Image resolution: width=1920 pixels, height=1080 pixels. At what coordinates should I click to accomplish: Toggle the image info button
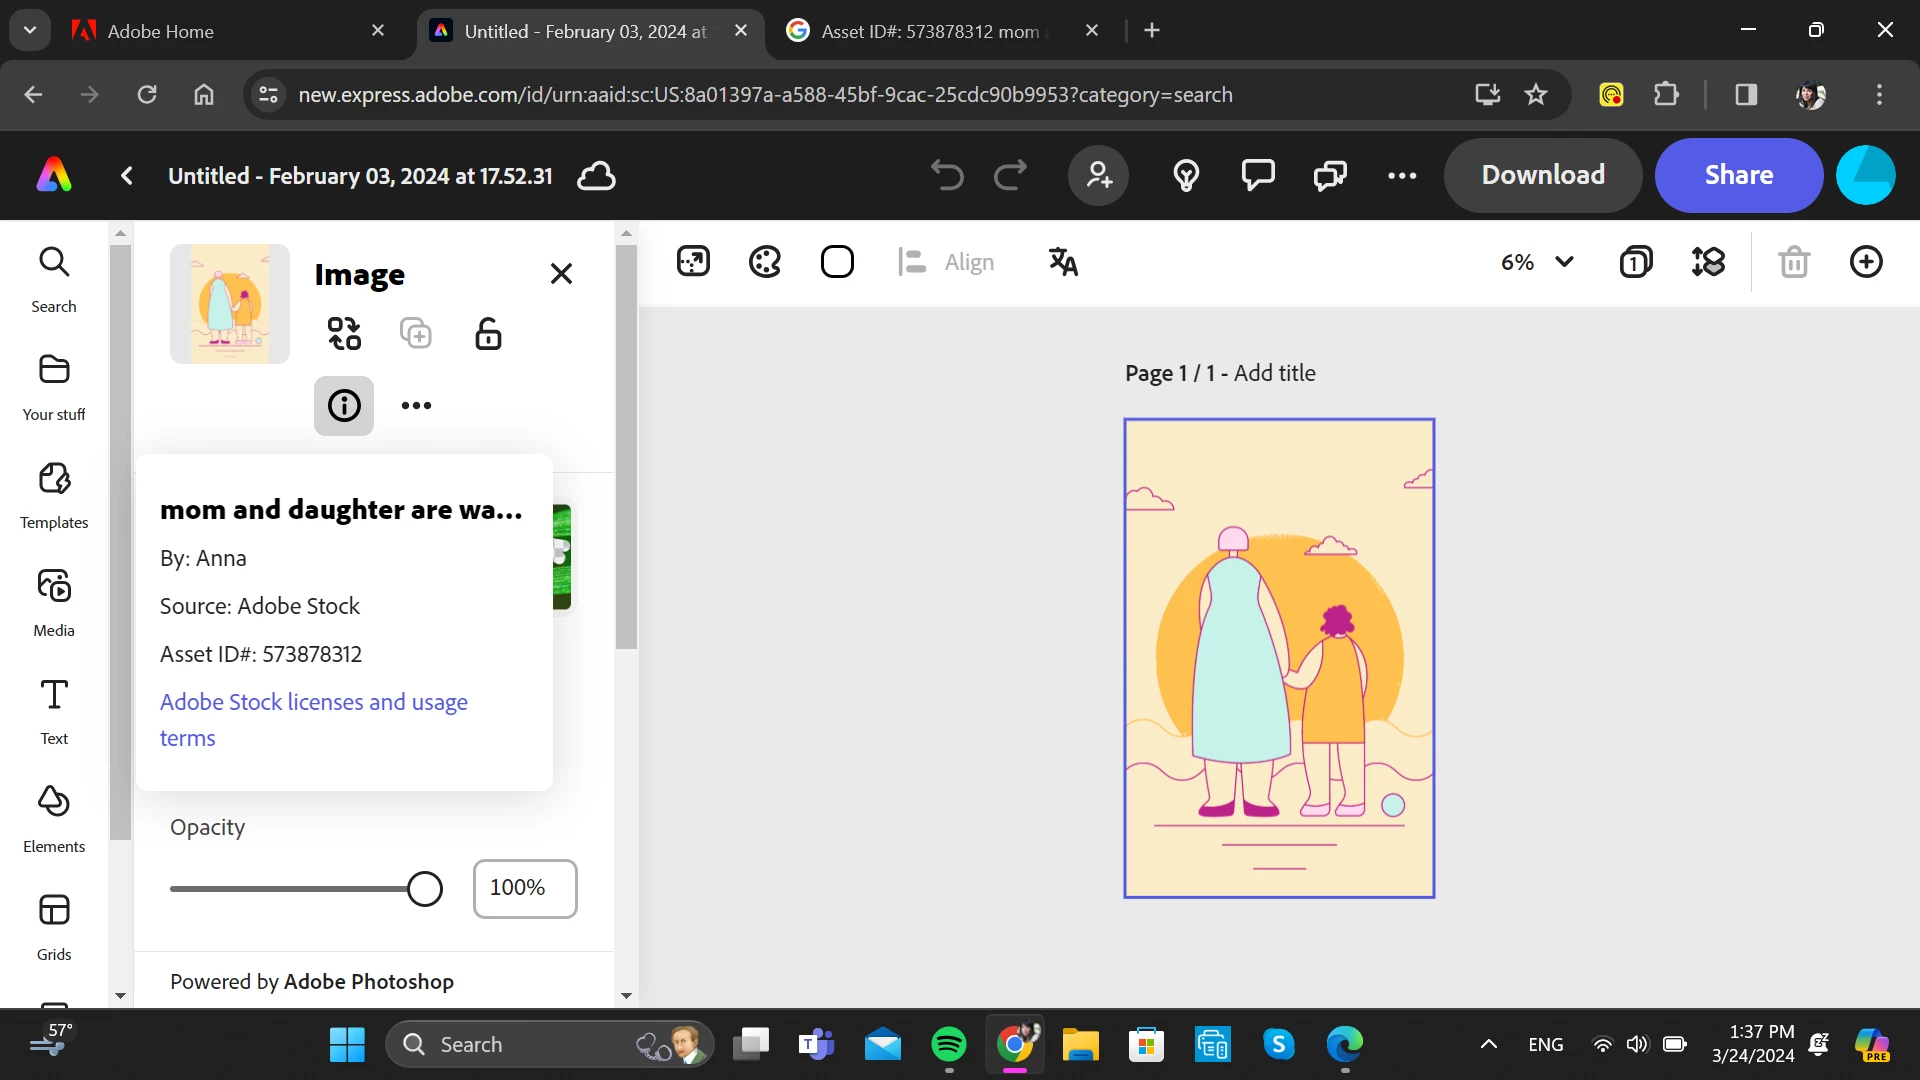[344, 406]
